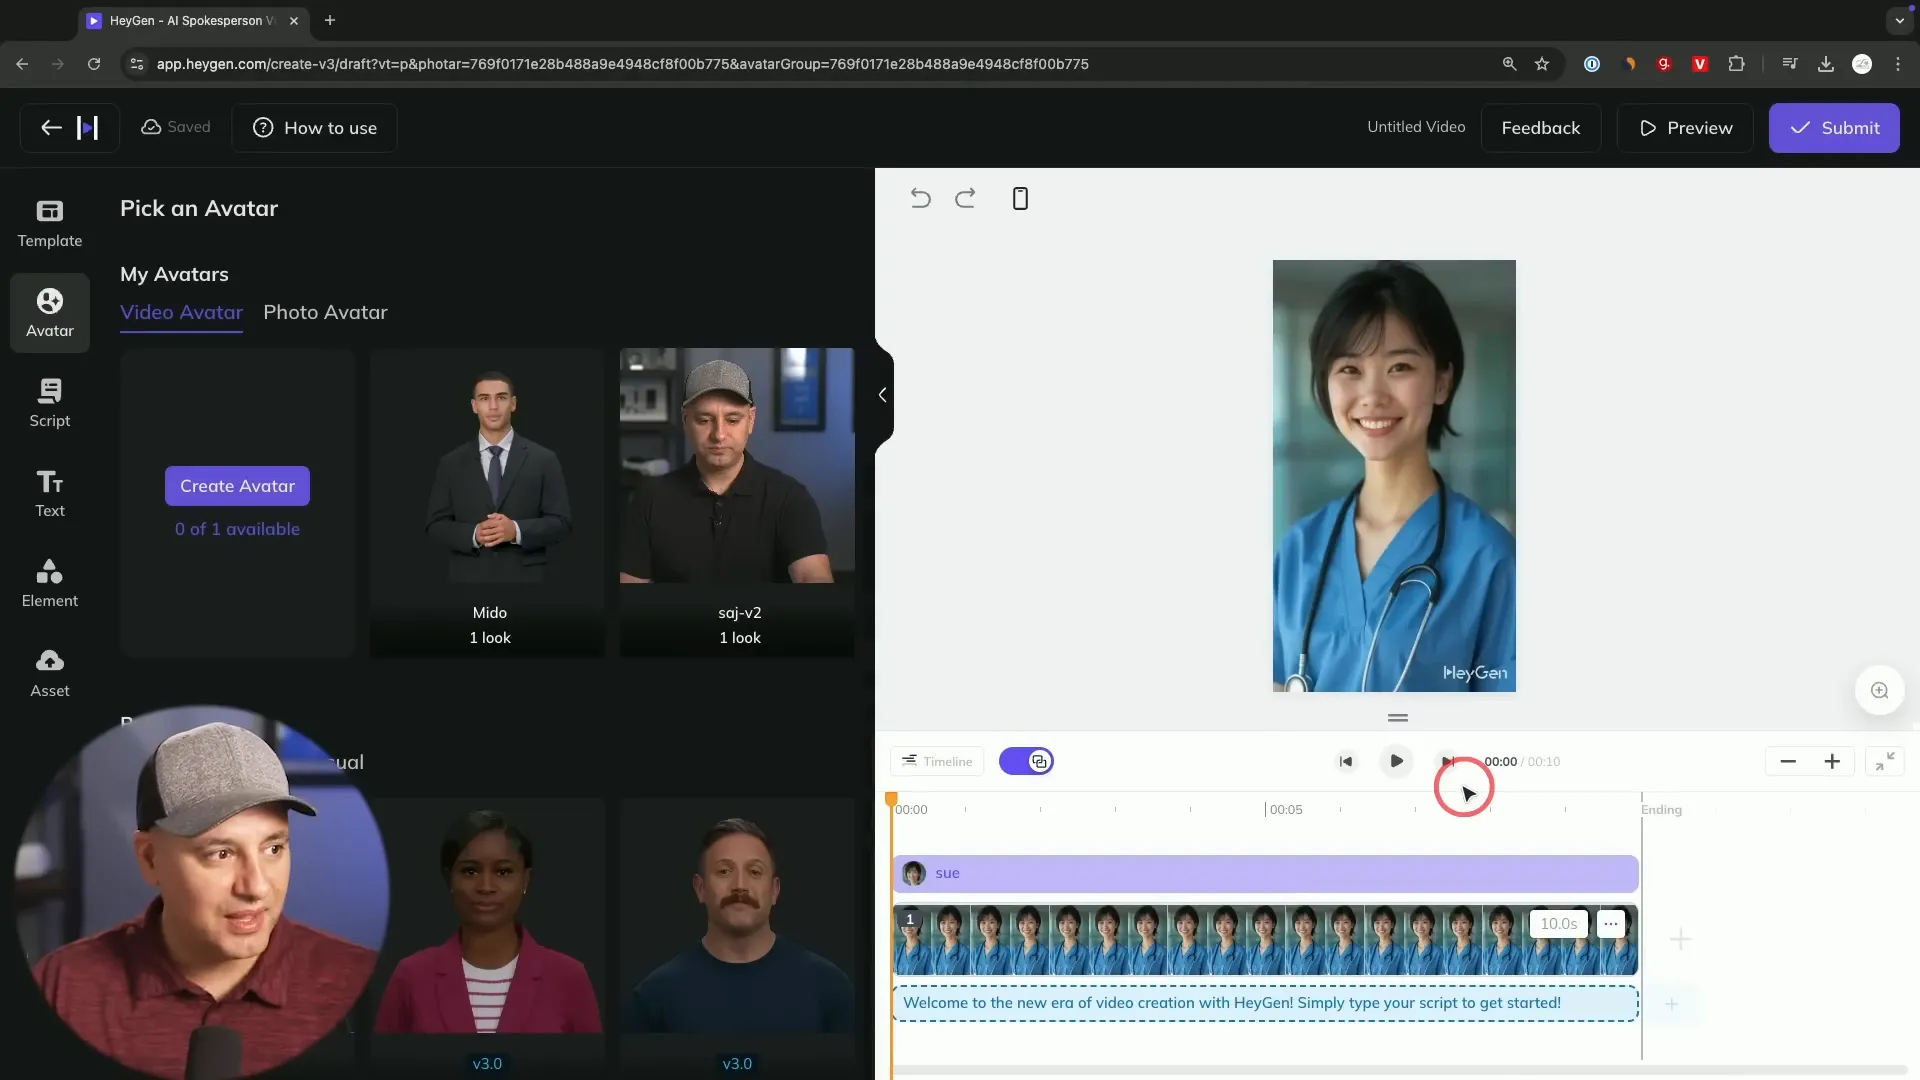Collapse the timeline panel with arrows icon
1920x1080 pixels.
(1885, 761)
